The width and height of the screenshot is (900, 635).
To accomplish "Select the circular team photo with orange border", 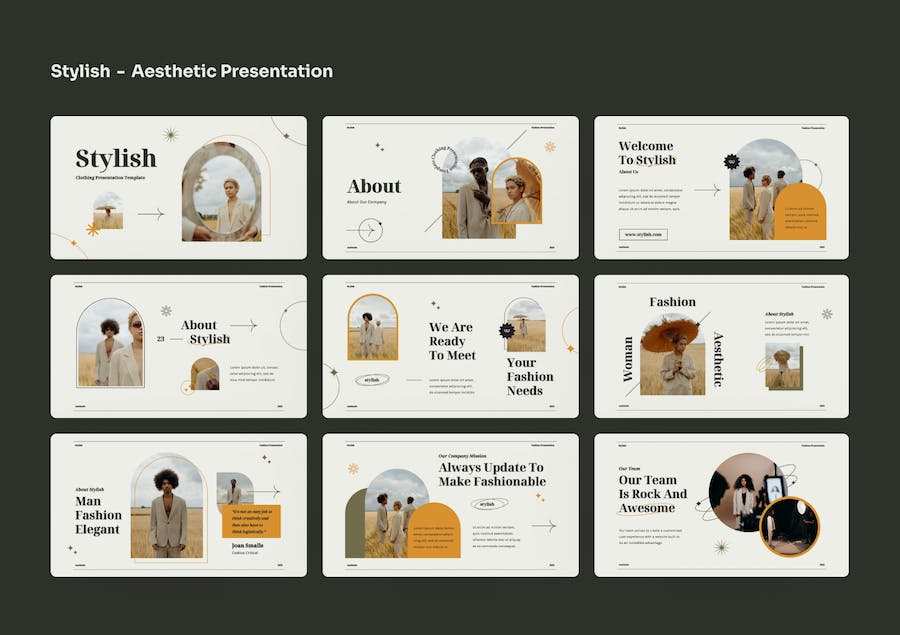I will coord(789,526).
